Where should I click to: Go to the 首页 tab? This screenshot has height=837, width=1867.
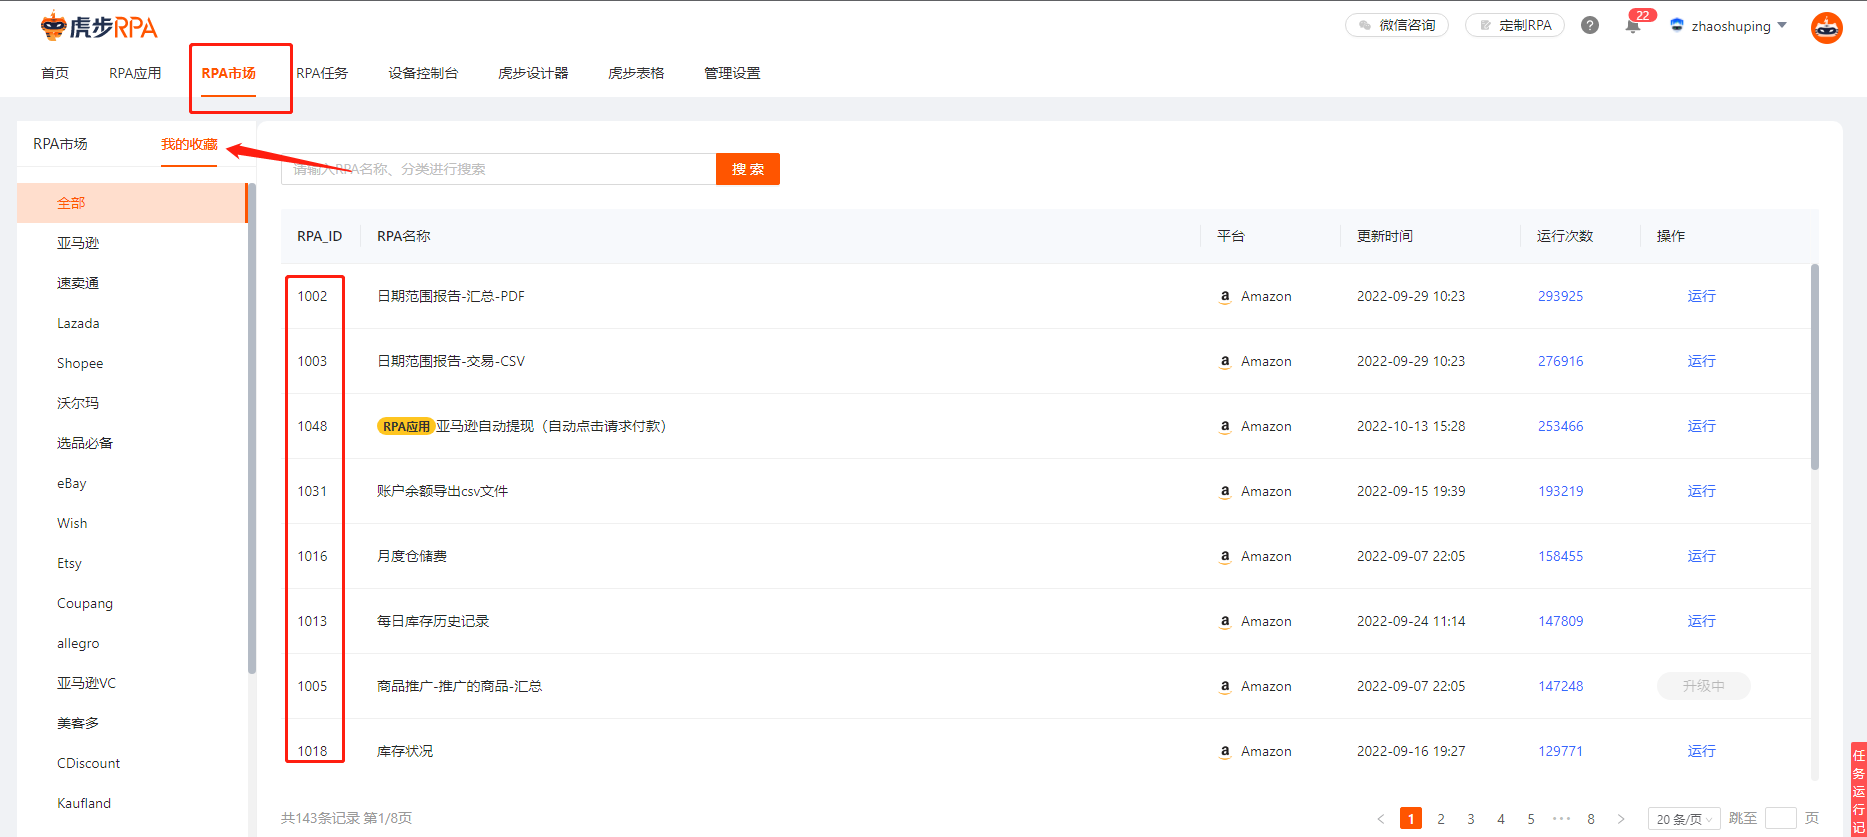point(55,73)
